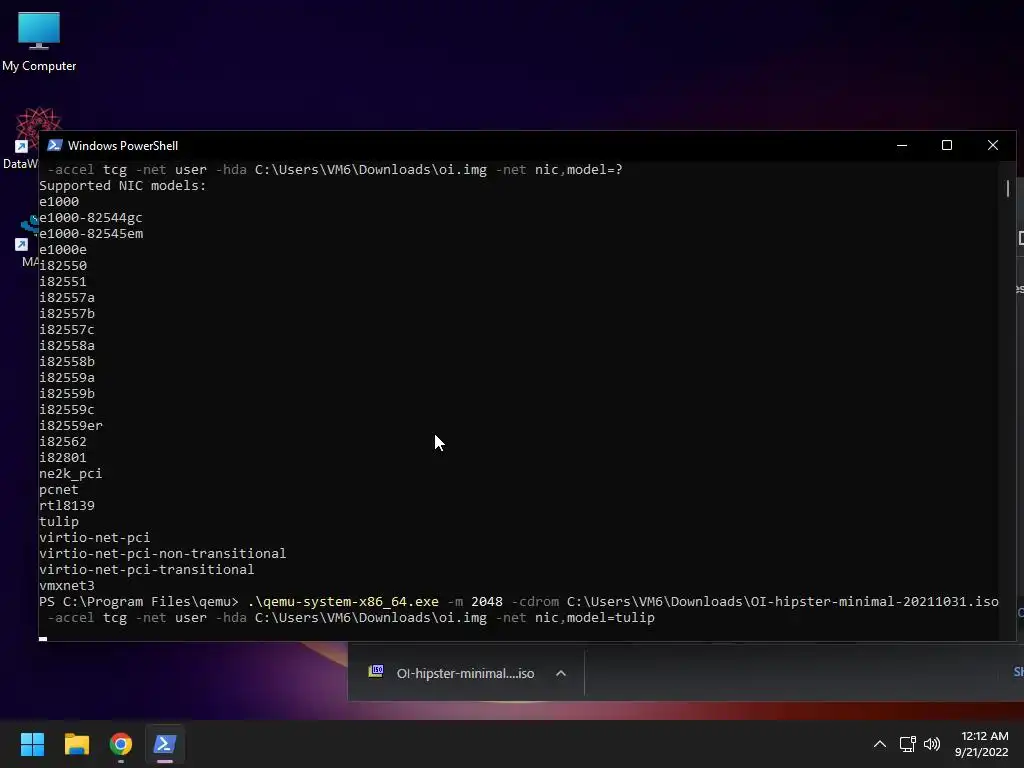
Task: Click the 'e1000e' entry
Action: click(63, 249)
